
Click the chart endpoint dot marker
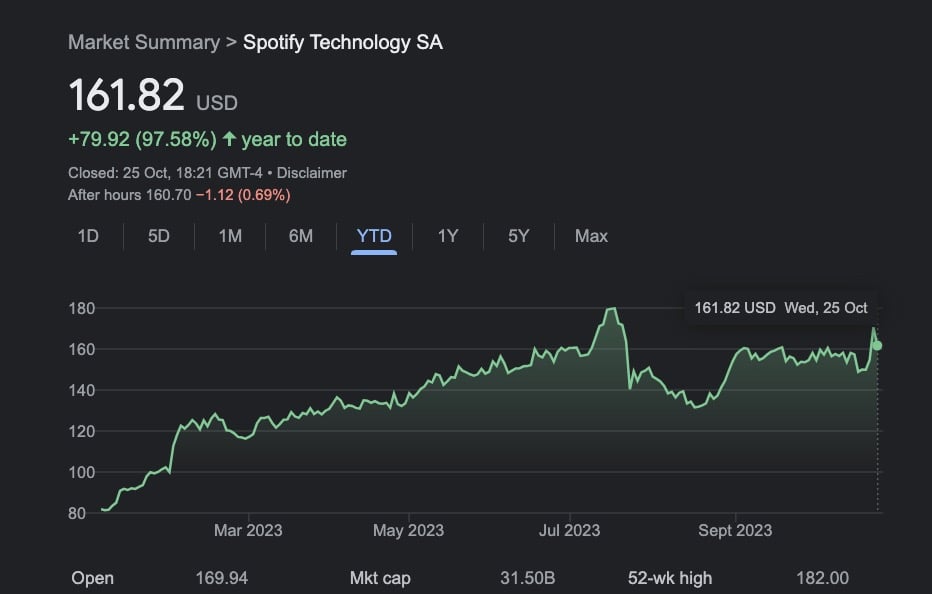(x=878, y=345)
